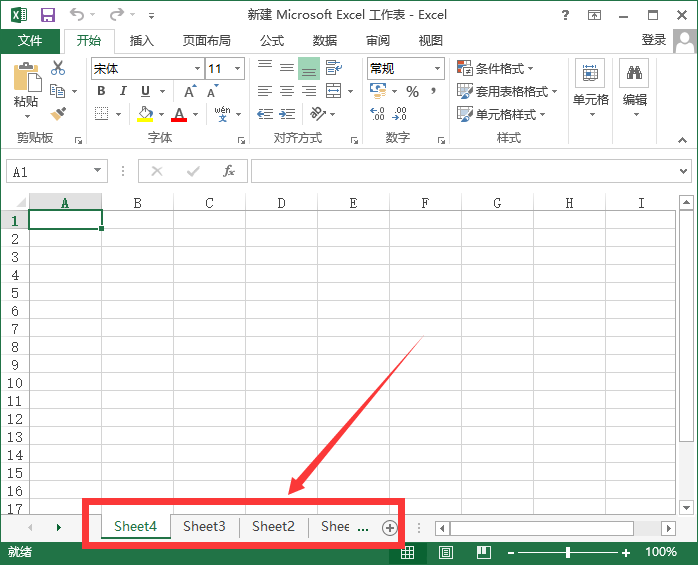Switch to the 公式 ribbon tab

click(272, 41)
